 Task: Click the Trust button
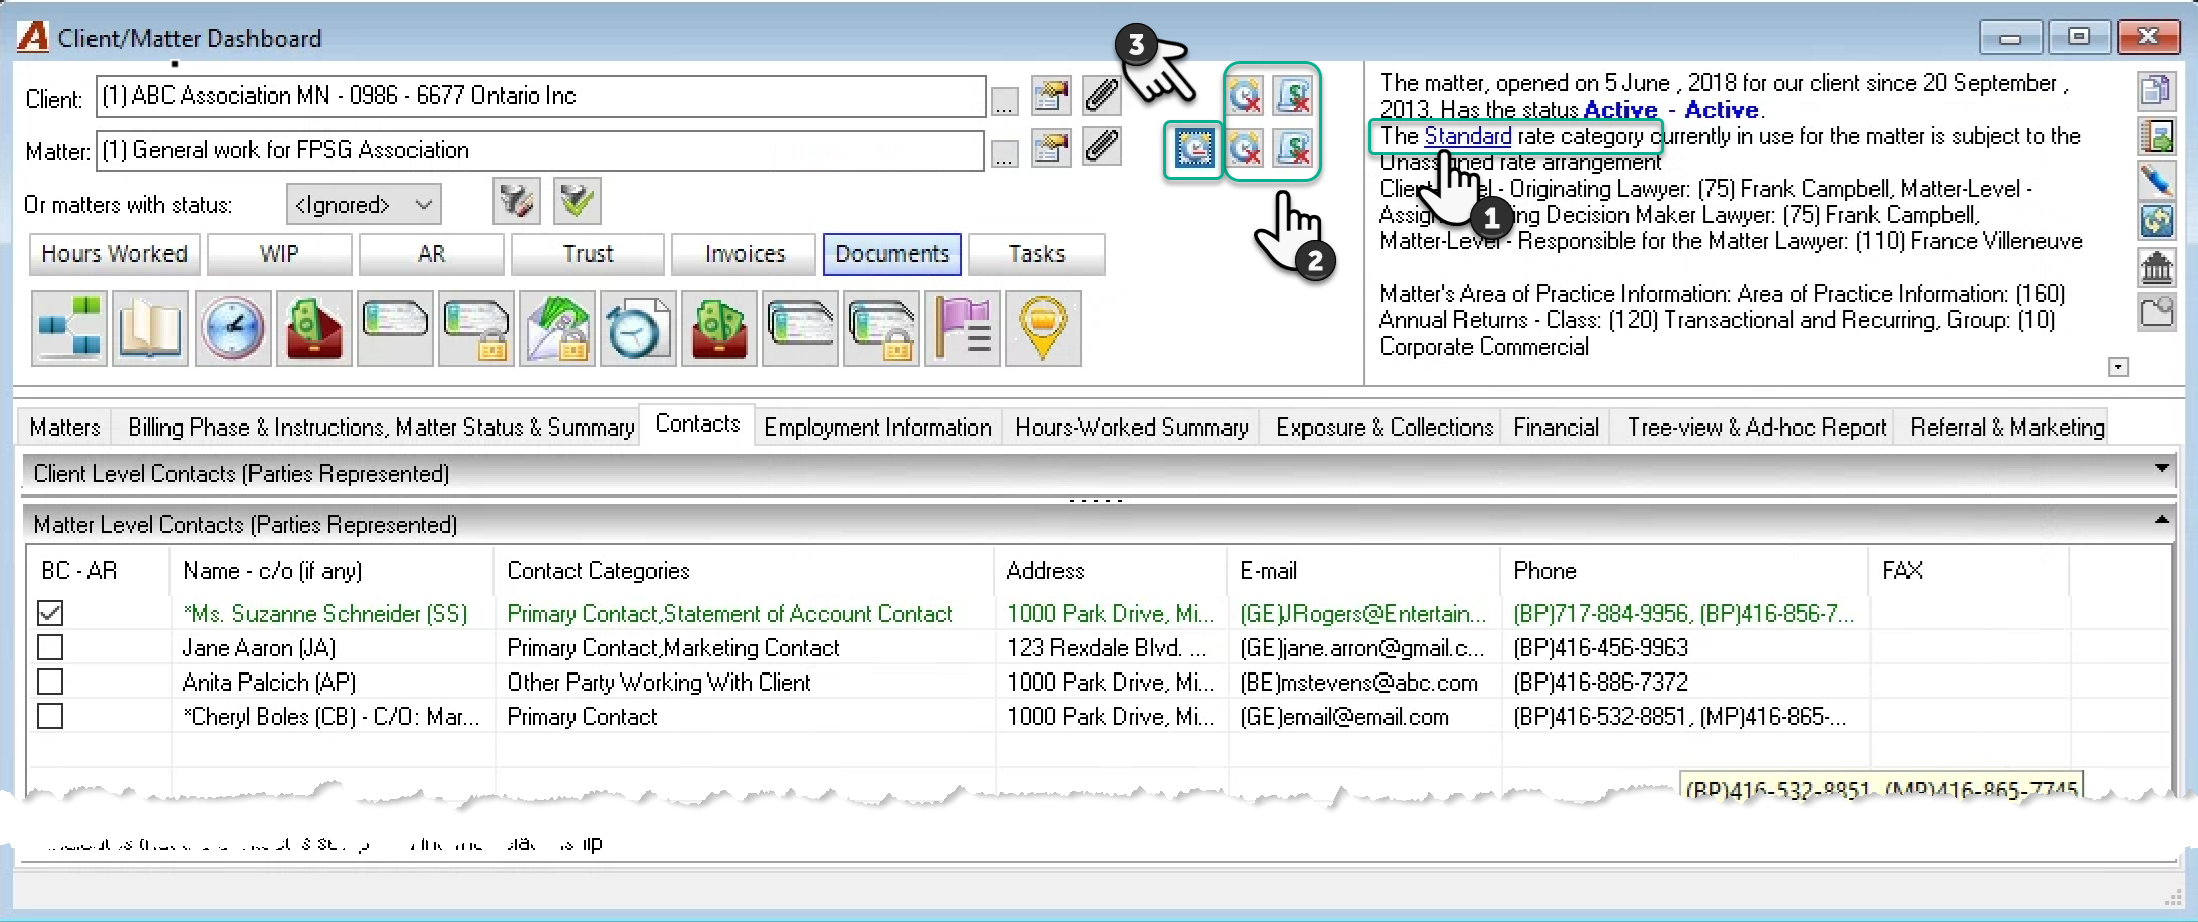588,254
